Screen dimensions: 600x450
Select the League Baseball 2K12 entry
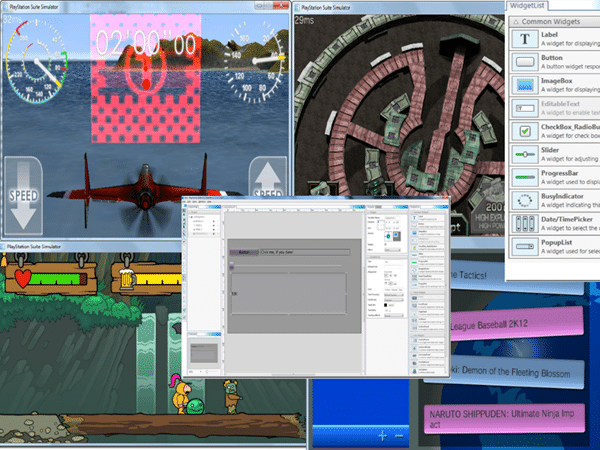(517, 324)
